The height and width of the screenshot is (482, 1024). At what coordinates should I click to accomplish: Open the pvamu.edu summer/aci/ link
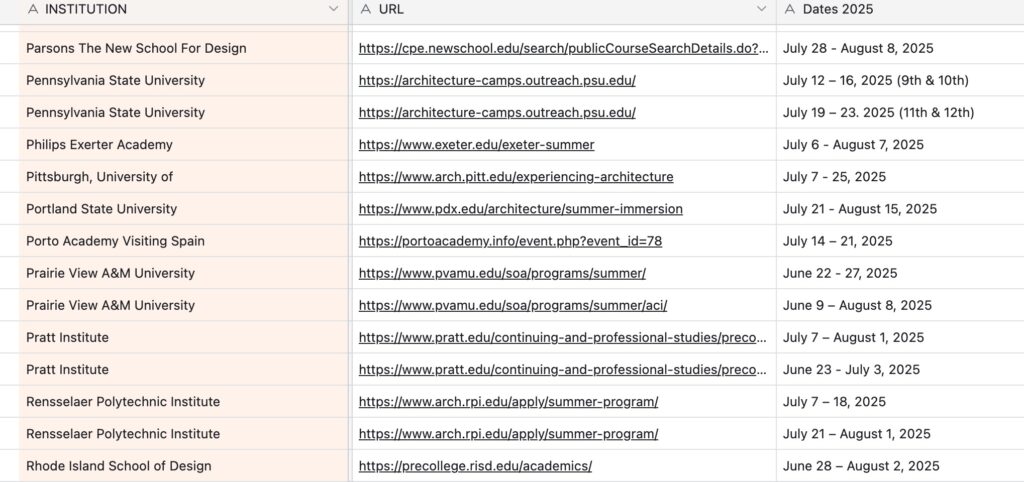coord(513,305)
